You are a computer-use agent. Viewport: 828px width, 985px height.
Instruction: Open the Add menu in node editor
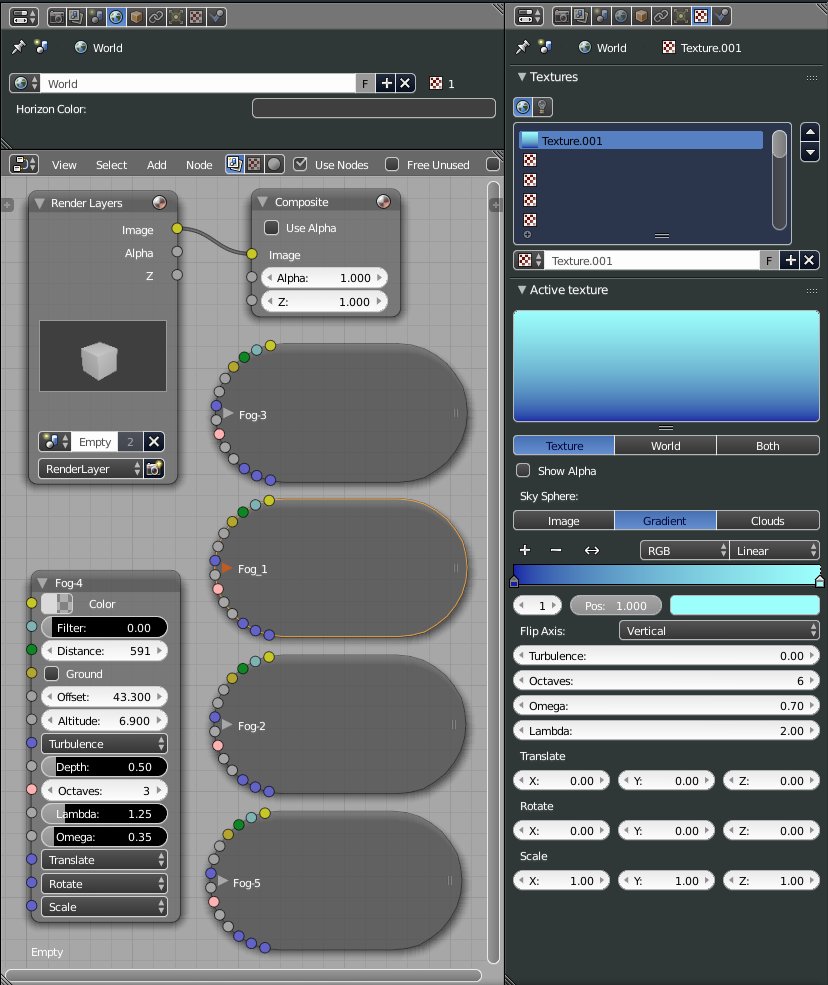[x=157, y=165]
